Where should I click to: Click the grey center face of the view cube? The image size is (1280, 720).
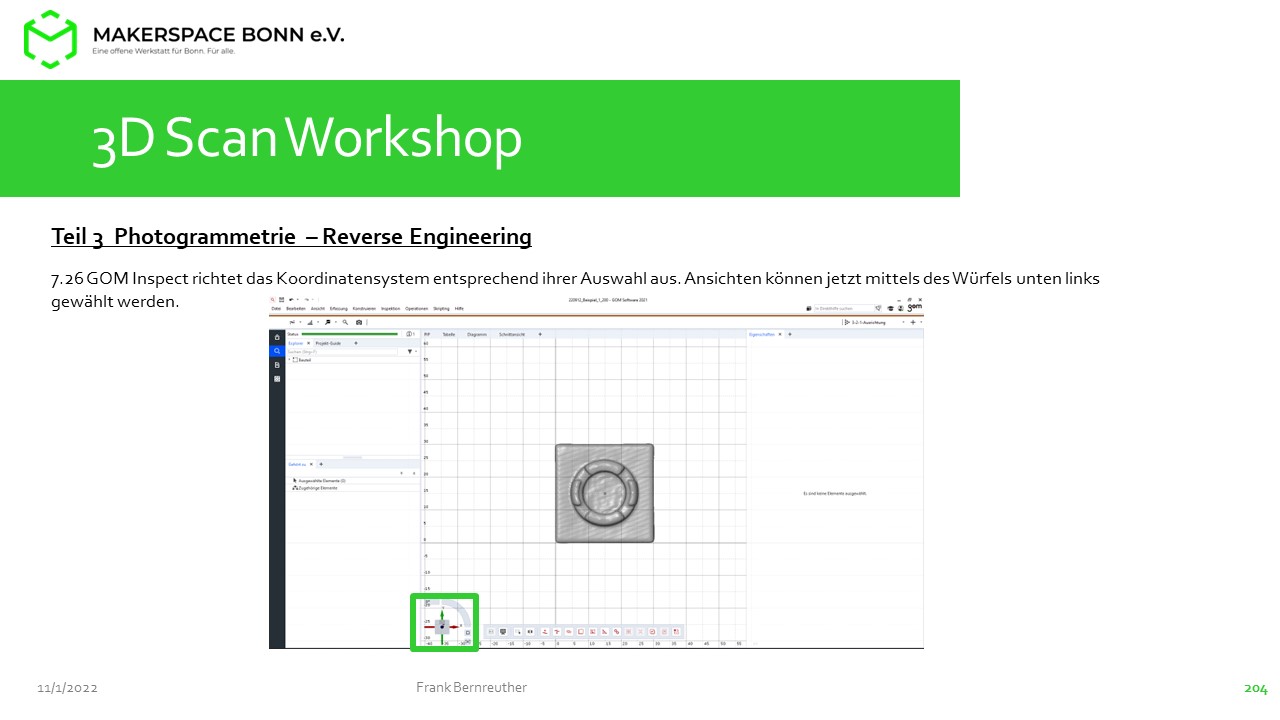(442, 627)
